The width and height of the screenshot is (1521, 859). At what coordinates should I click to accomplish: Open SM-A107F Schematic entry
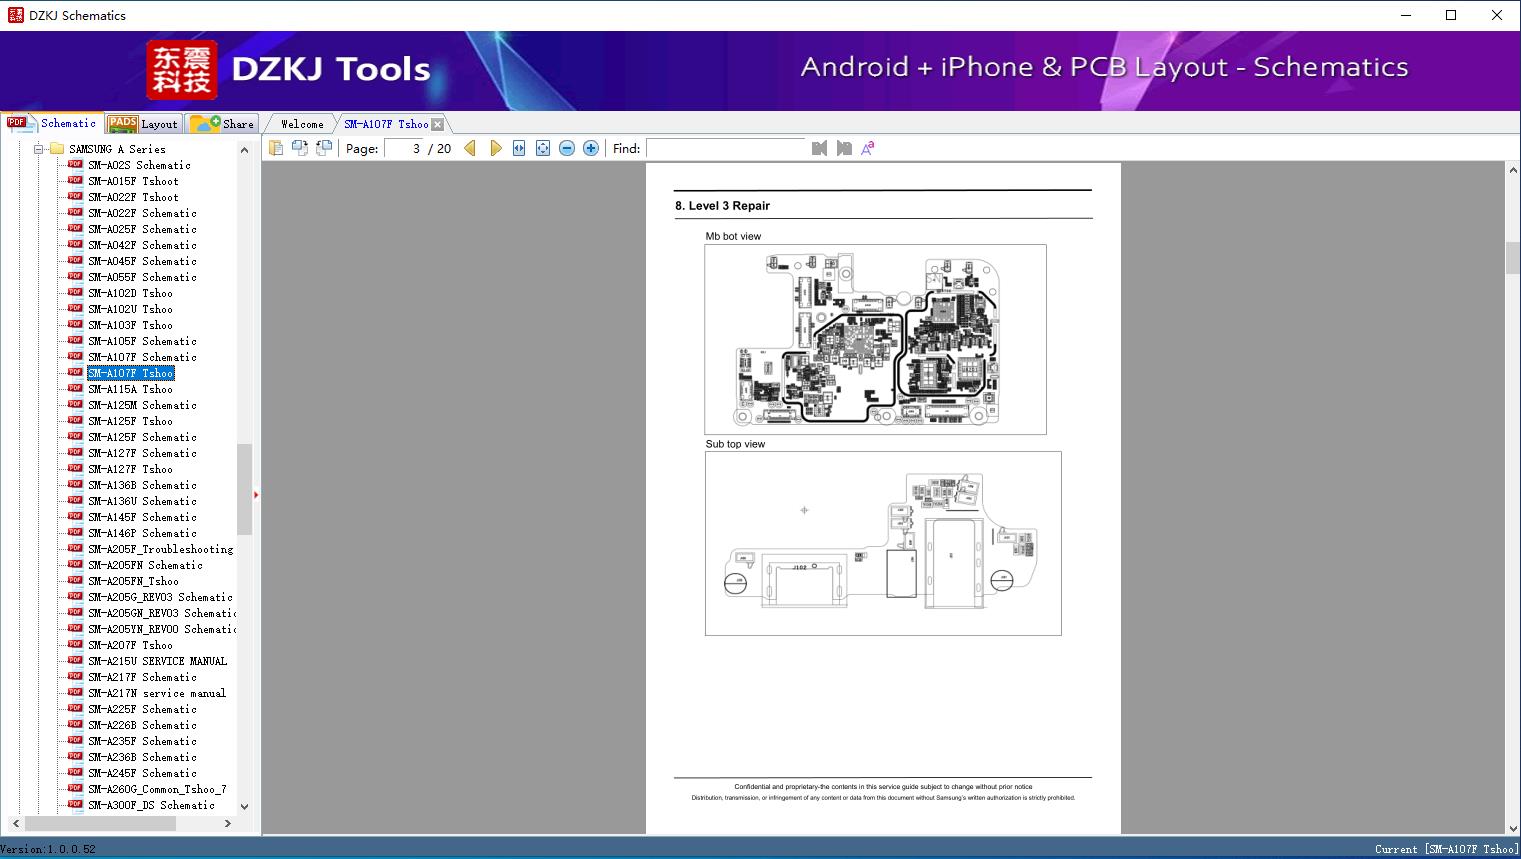coord(142,357)
